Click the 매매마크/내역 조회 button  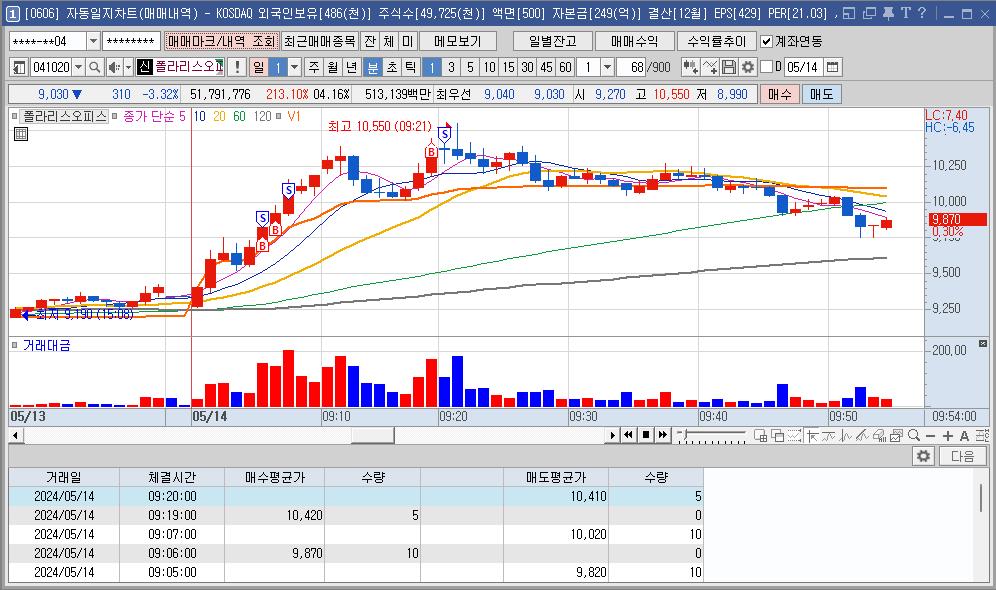221,41
